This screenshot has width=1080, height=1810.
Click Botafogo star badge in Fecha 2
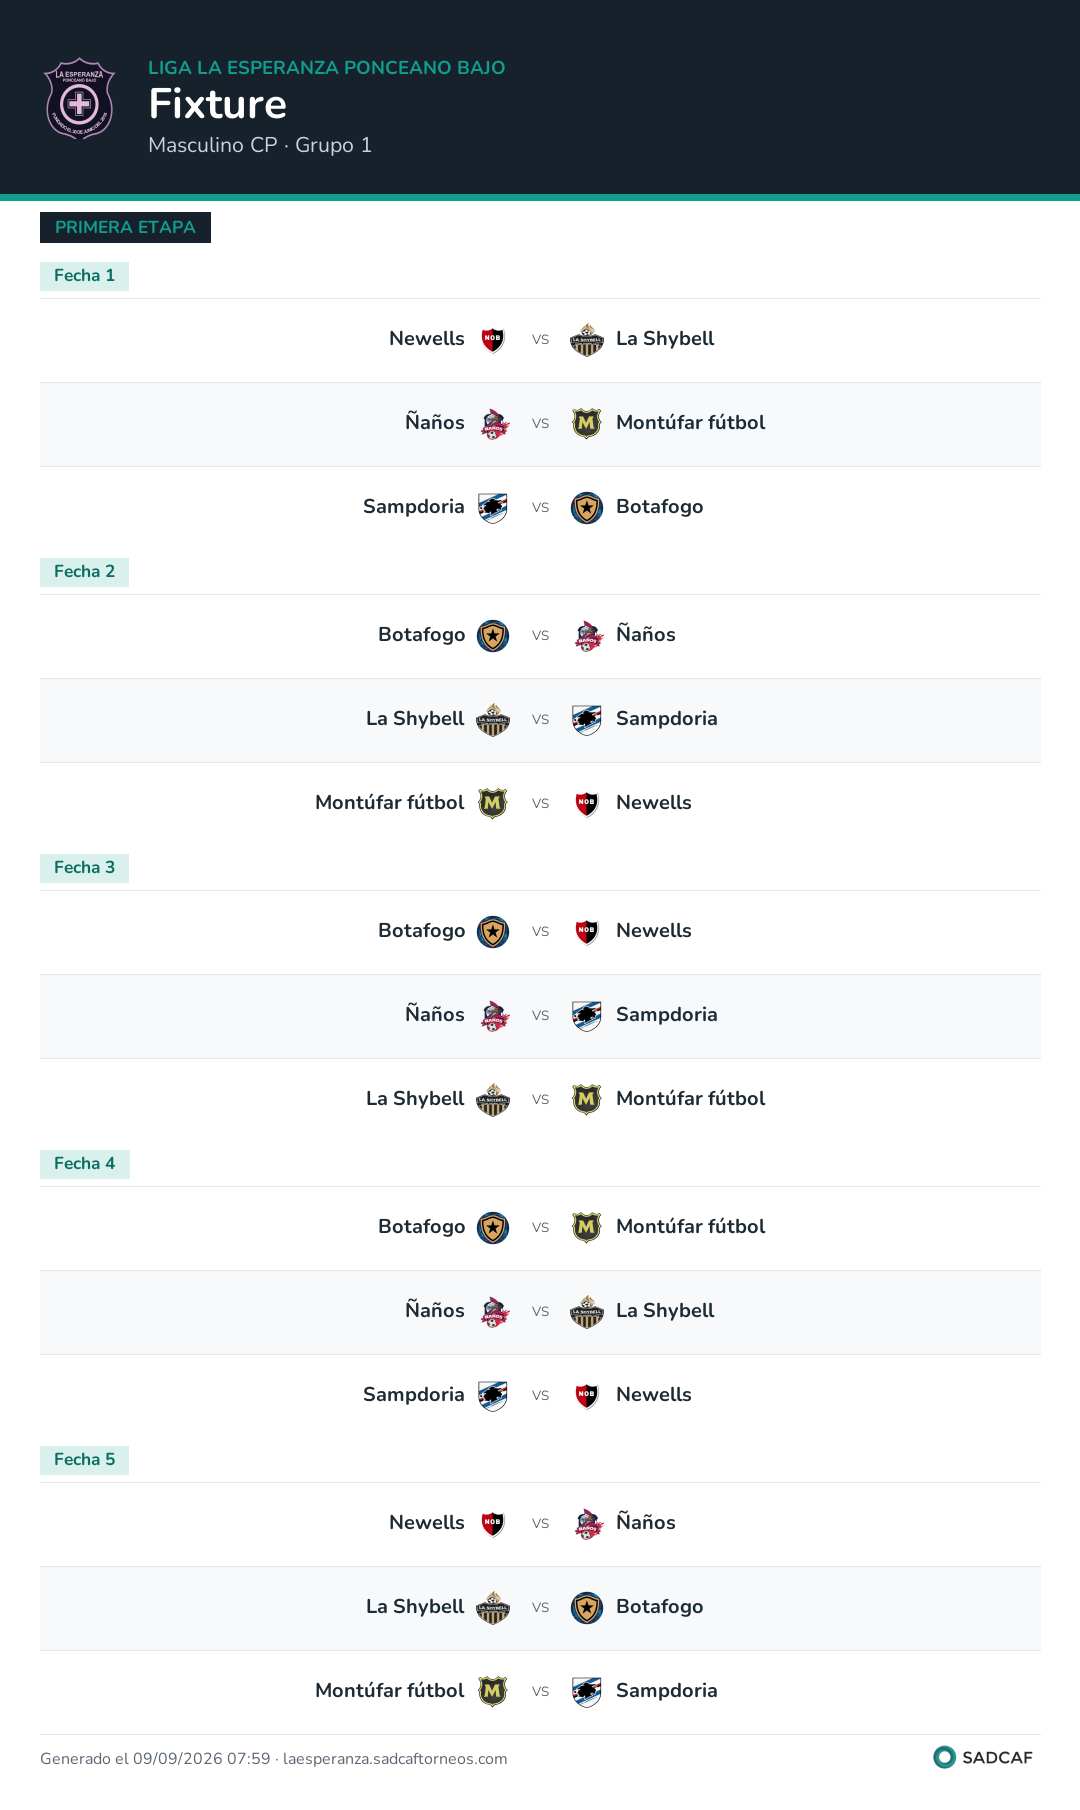coord(493,636)
